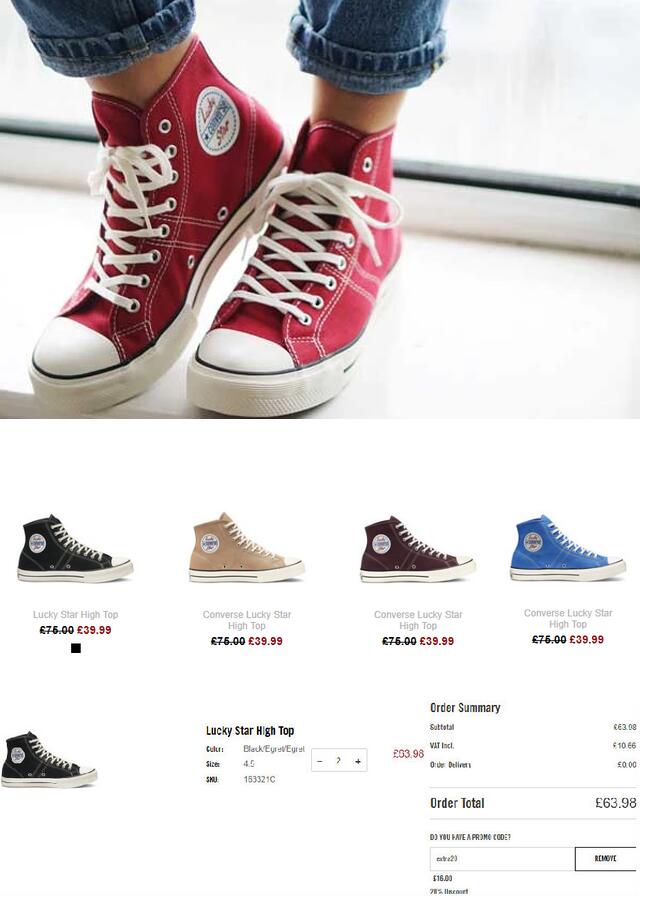Increase quantity with the plus button
This screenshot has height=902, width=650.
coord(358,761)
